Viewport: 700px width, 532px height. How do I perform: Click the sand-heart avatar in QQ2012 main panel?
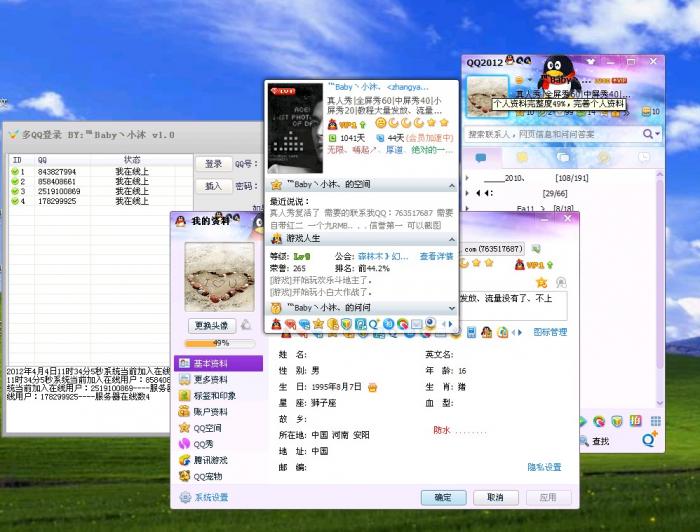coord(487,96)
